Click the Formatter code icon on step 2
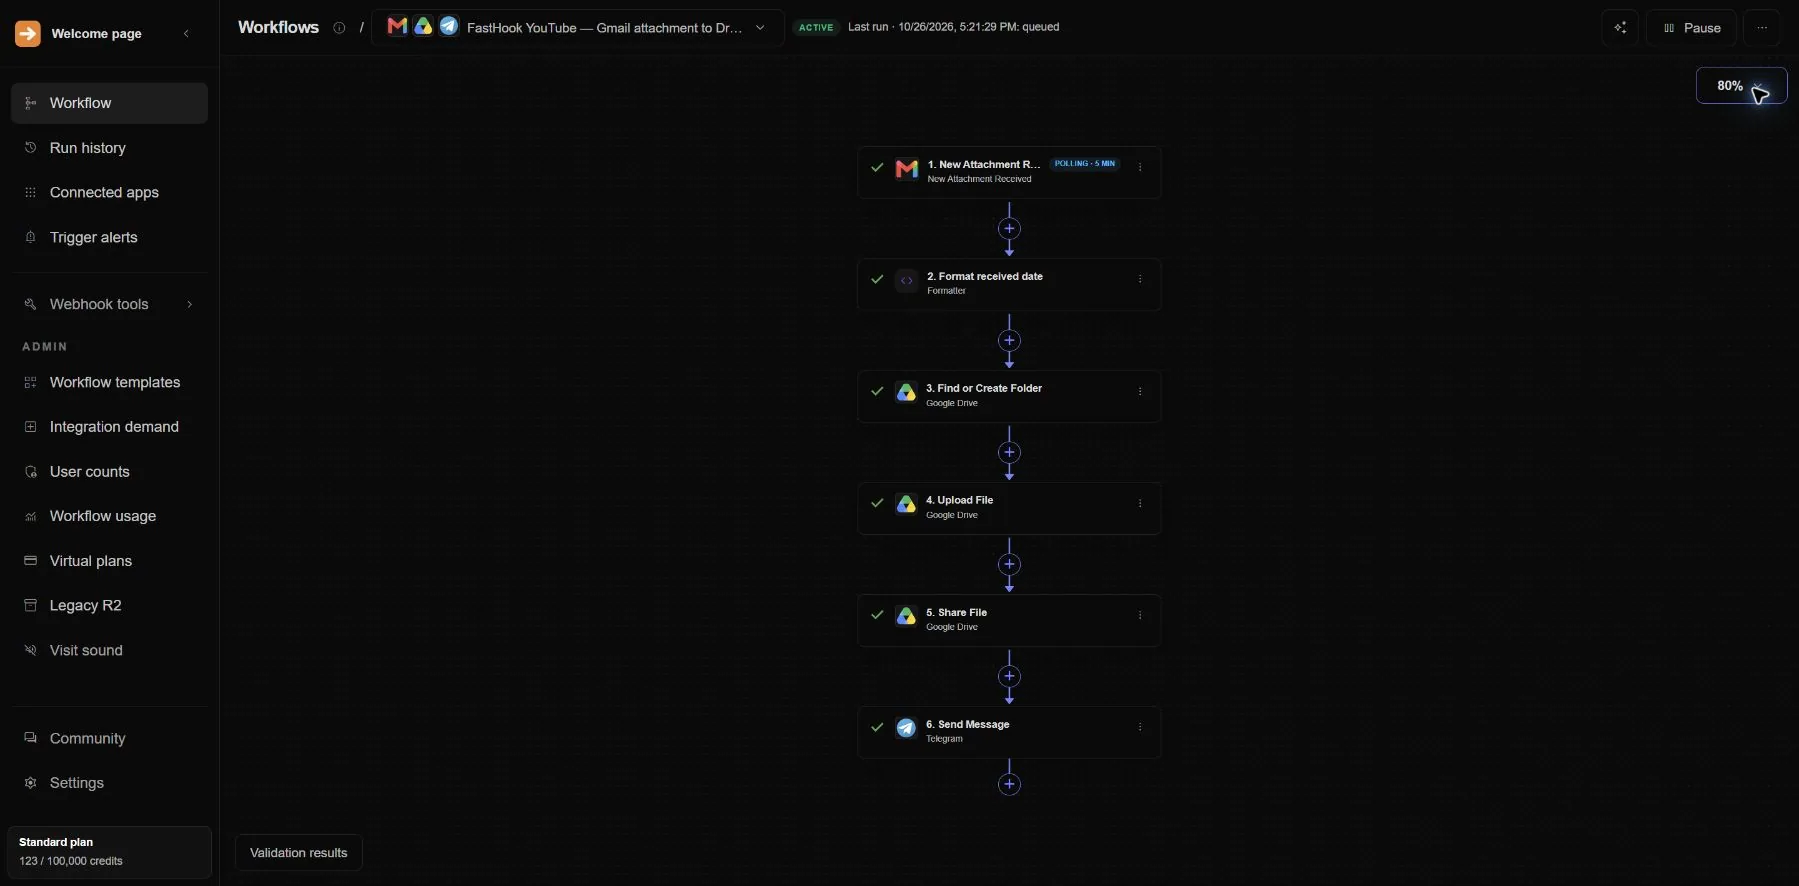Image resolution: width=1799 pixels, height=886 pixels. 906,281
